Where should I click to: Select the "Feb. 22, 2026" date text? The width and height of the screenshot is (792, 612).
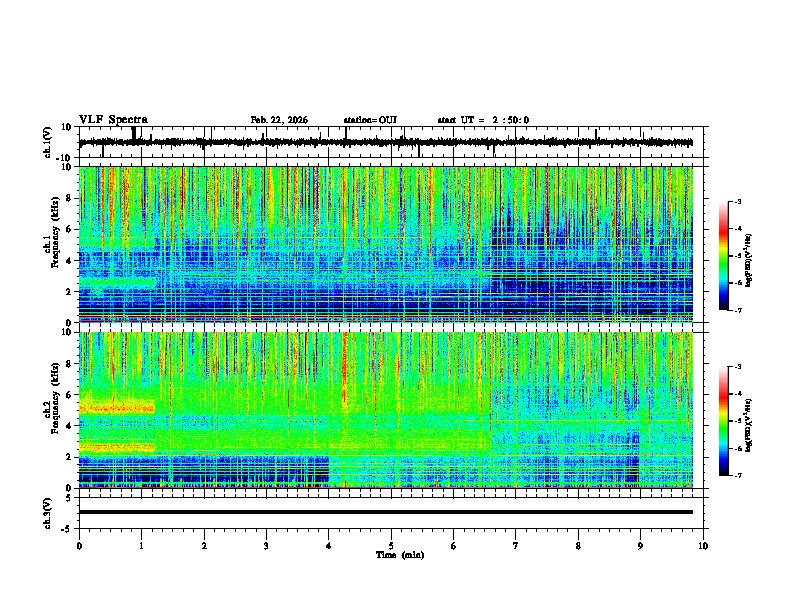(279, 120)
